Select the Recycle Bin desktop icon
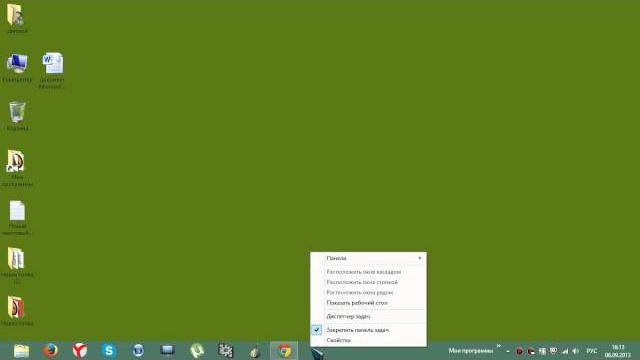Viewport: 640px width, 360px height. pos(17,112)
